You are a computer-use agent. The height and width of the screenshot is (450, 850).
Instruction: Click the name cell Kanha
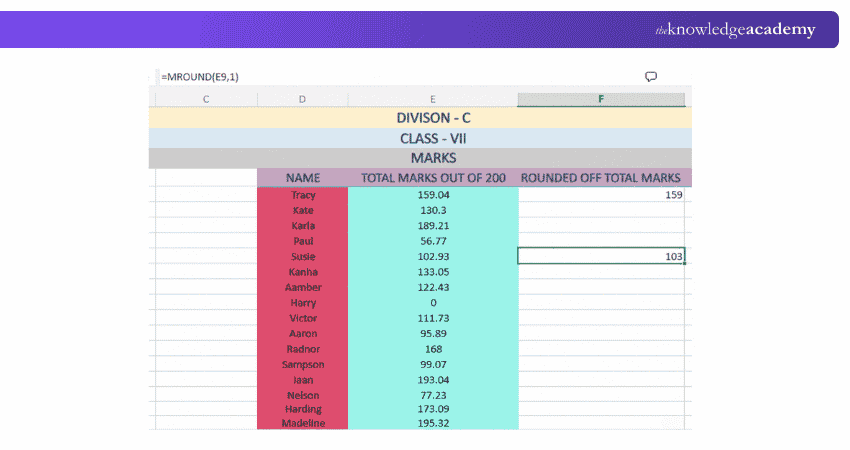(x=302, y=272)
